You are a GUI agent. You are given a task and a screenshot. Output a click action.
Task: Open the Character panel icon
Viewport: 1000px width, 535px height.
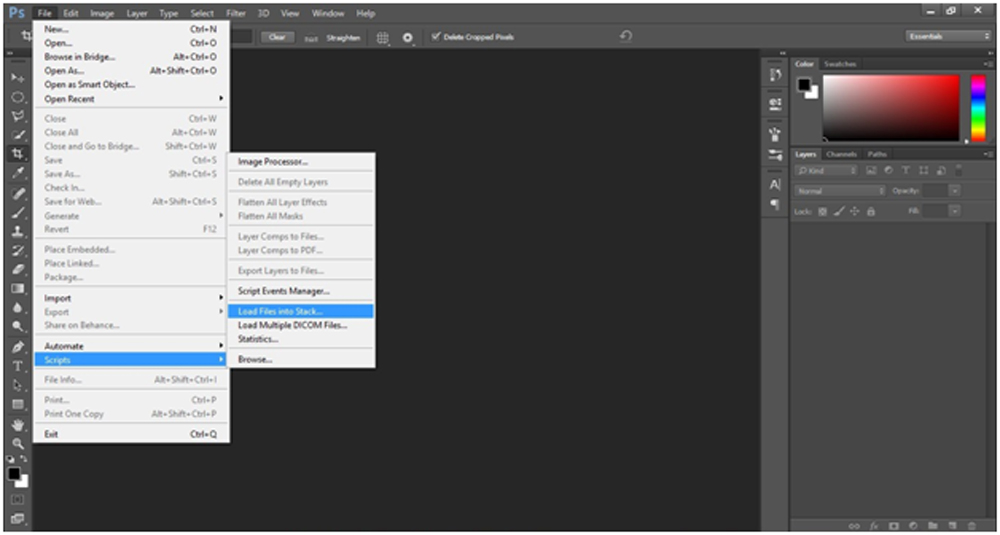pyautogui.click(x=776, y=184)
